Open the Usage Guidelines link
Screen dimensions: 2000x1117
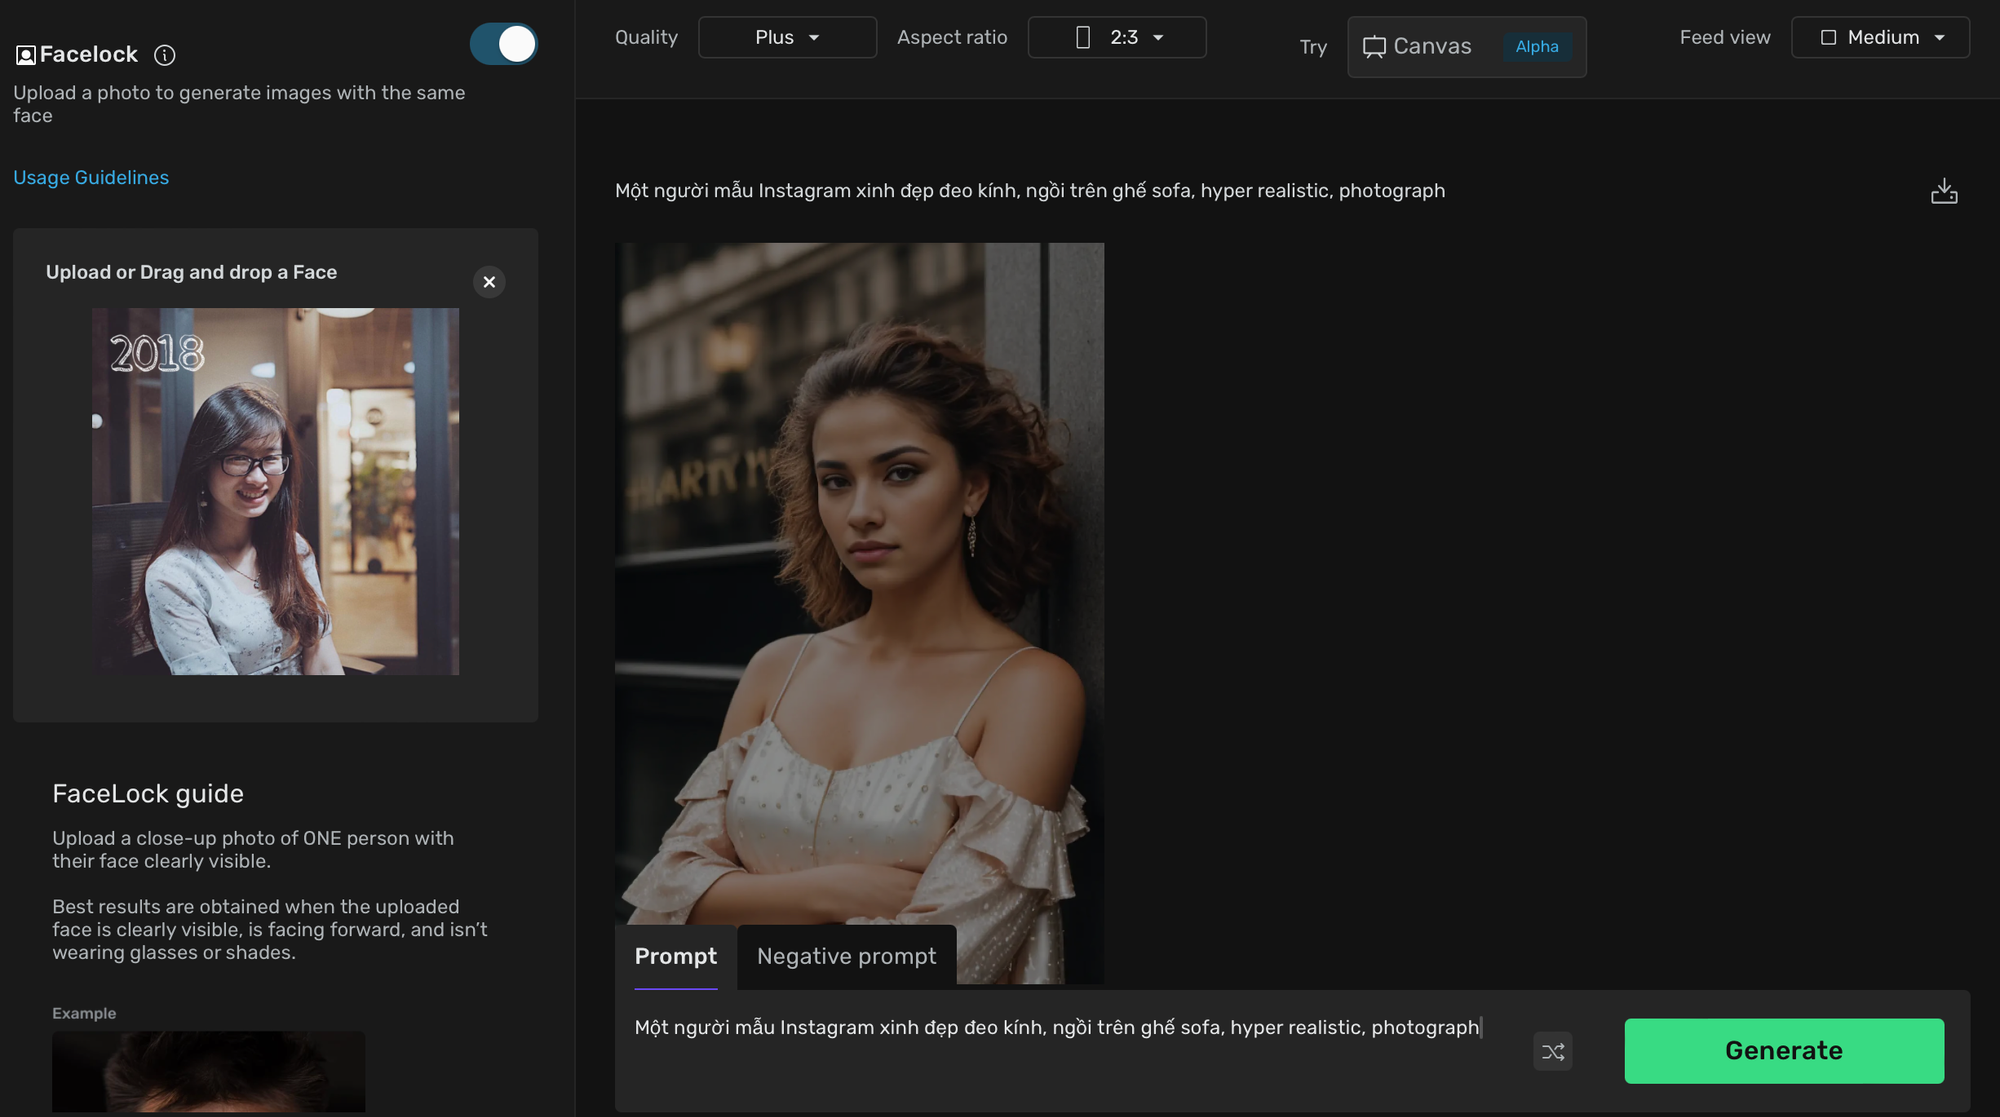tap(91, 177)
